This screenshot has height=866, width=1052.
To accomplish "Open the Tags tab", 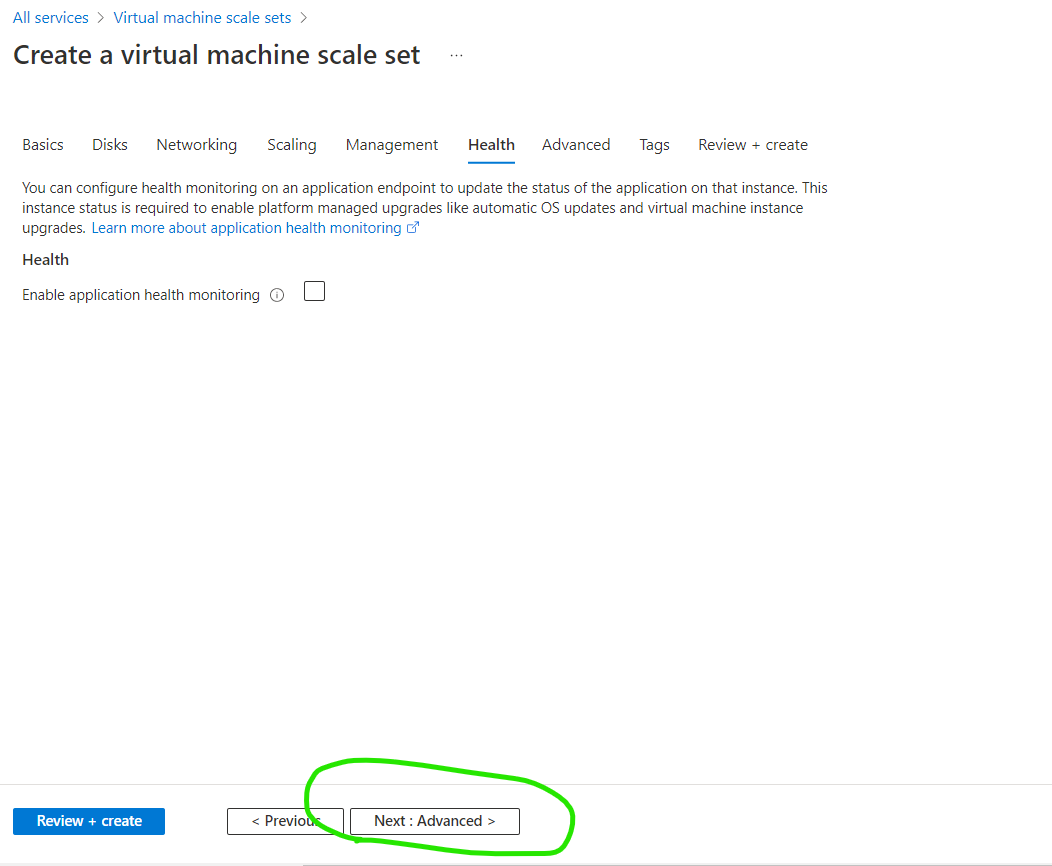I will (x=654, y=145).
